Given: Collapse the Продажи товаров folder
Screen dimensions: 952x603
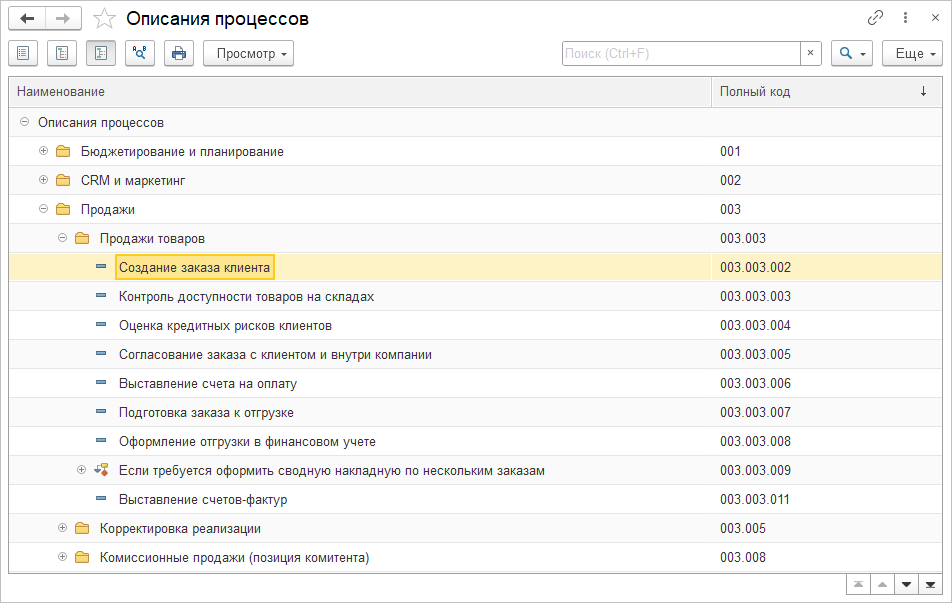Looking at the screenshot, I should point(62,238).
